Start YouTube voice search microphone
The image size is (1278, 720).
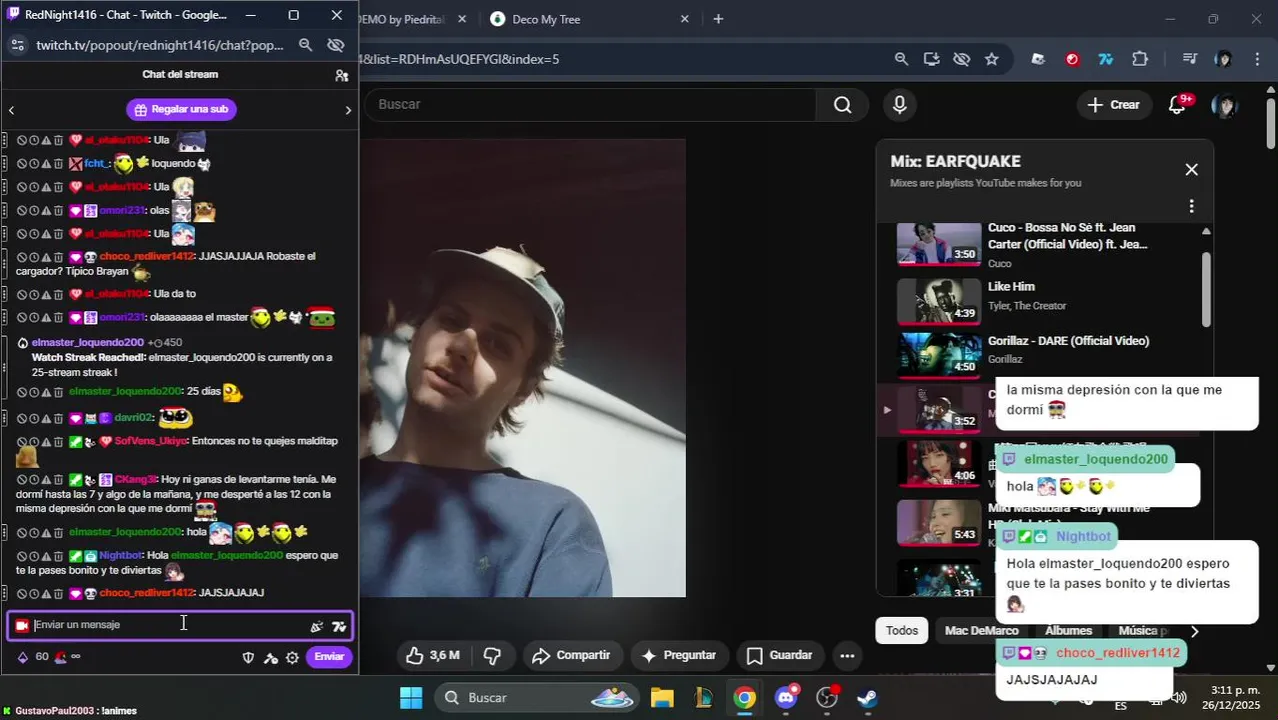[x=900, y=105]
